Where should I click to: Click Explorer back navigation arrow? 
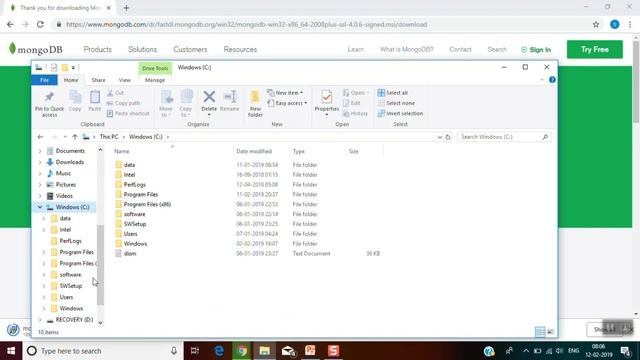click(x=40, y=137)
